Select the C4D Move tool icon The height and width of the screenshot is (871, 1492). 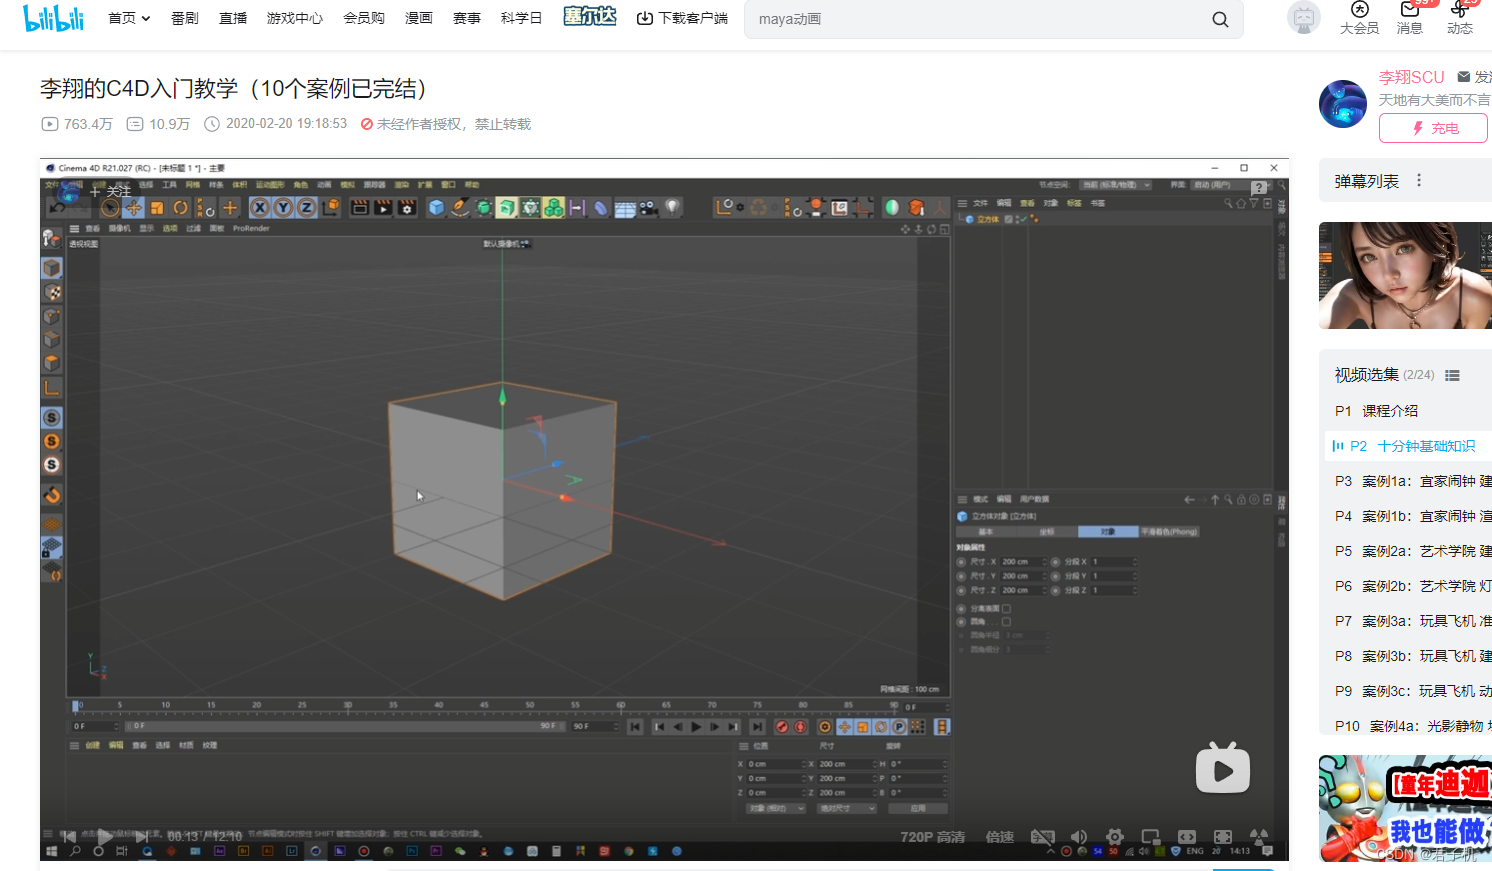[134, 207]
